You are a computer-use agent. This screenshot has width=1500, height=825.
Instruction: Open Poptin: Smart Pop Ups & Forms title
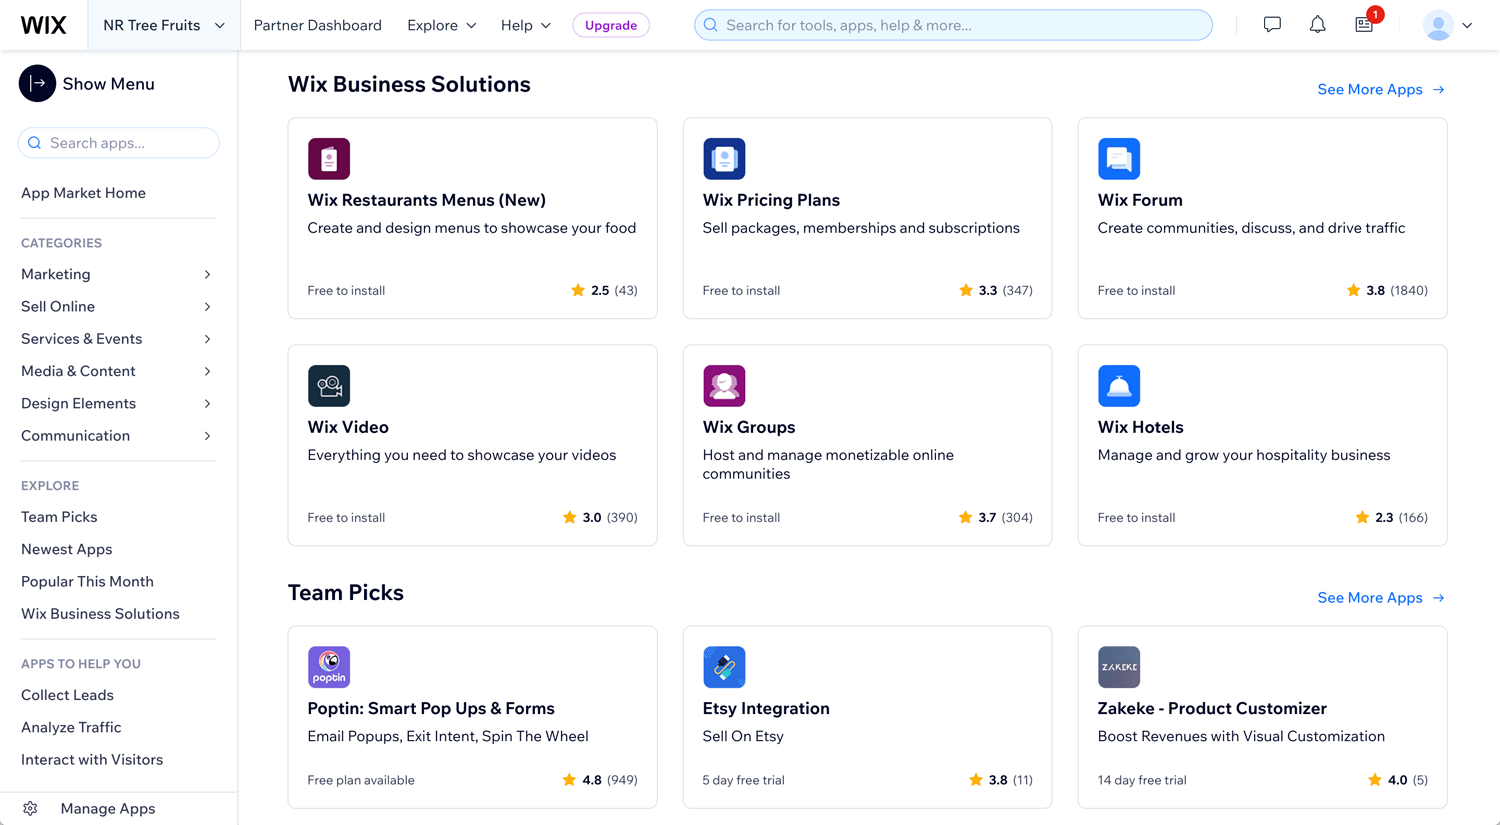pos(431,708)
